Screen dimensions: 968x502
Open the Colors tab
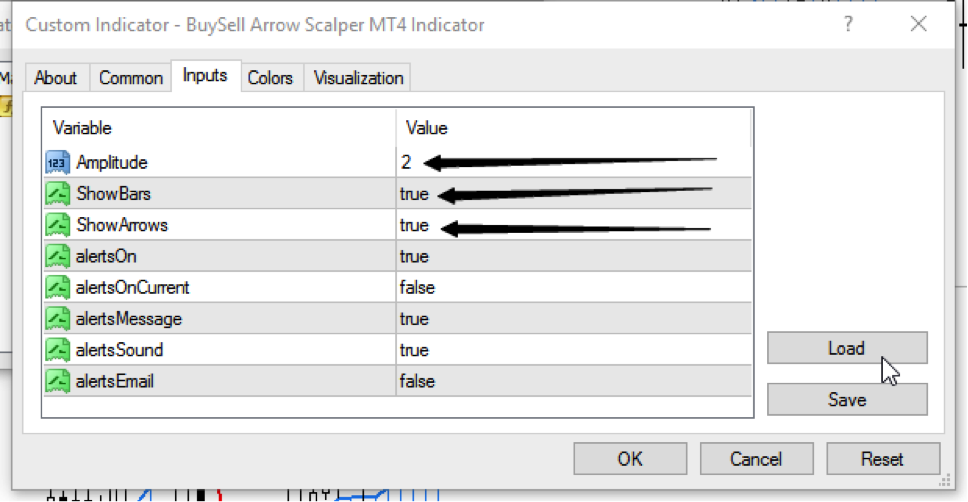[x=270, y=78]
